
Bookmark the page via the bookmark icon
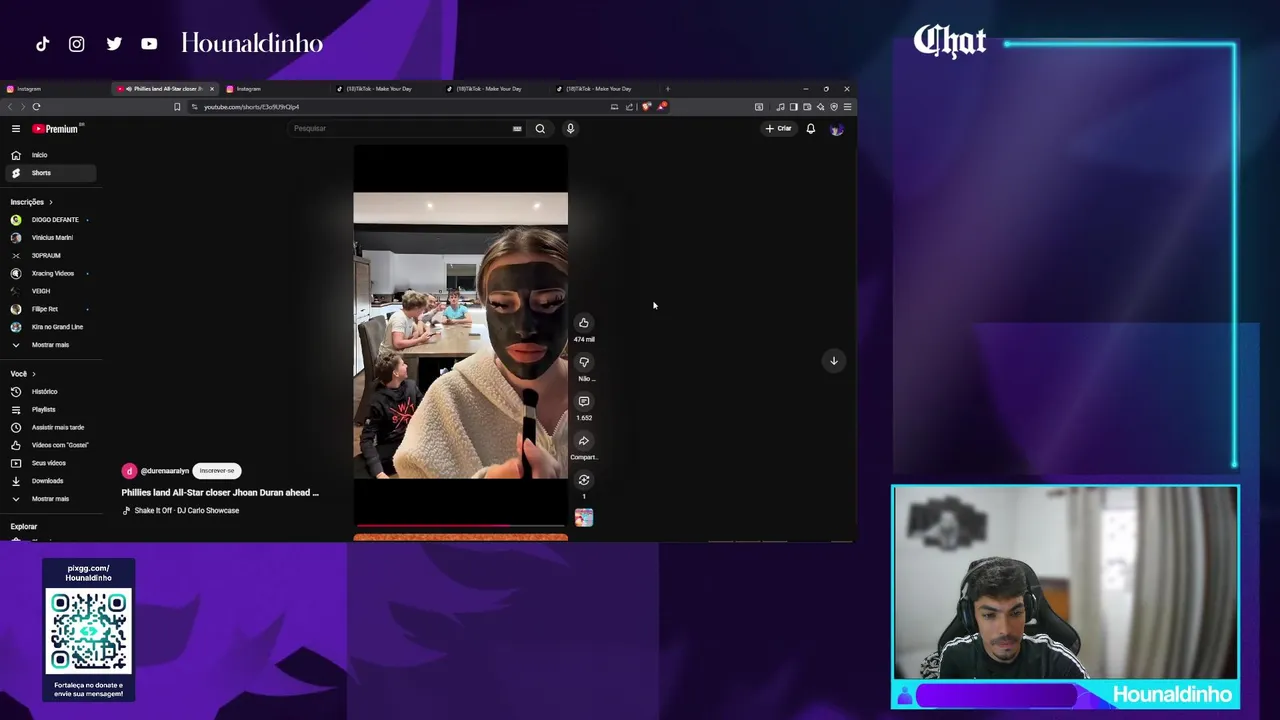(x=177, y=107)
